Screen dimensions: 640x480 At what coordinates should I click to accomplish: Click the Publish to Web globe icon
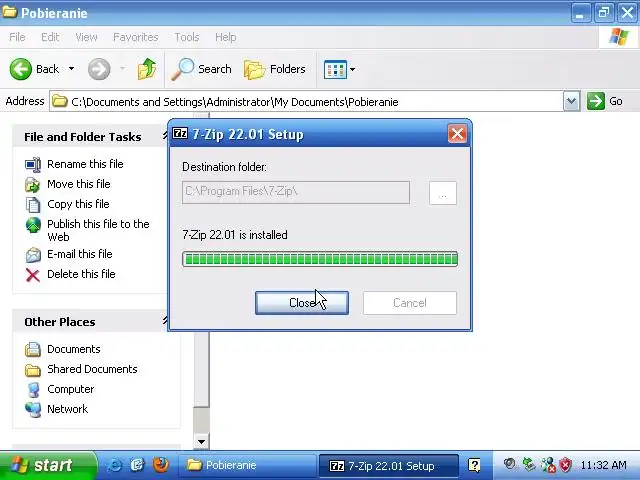pyautogui.click(x=33, y=225)
